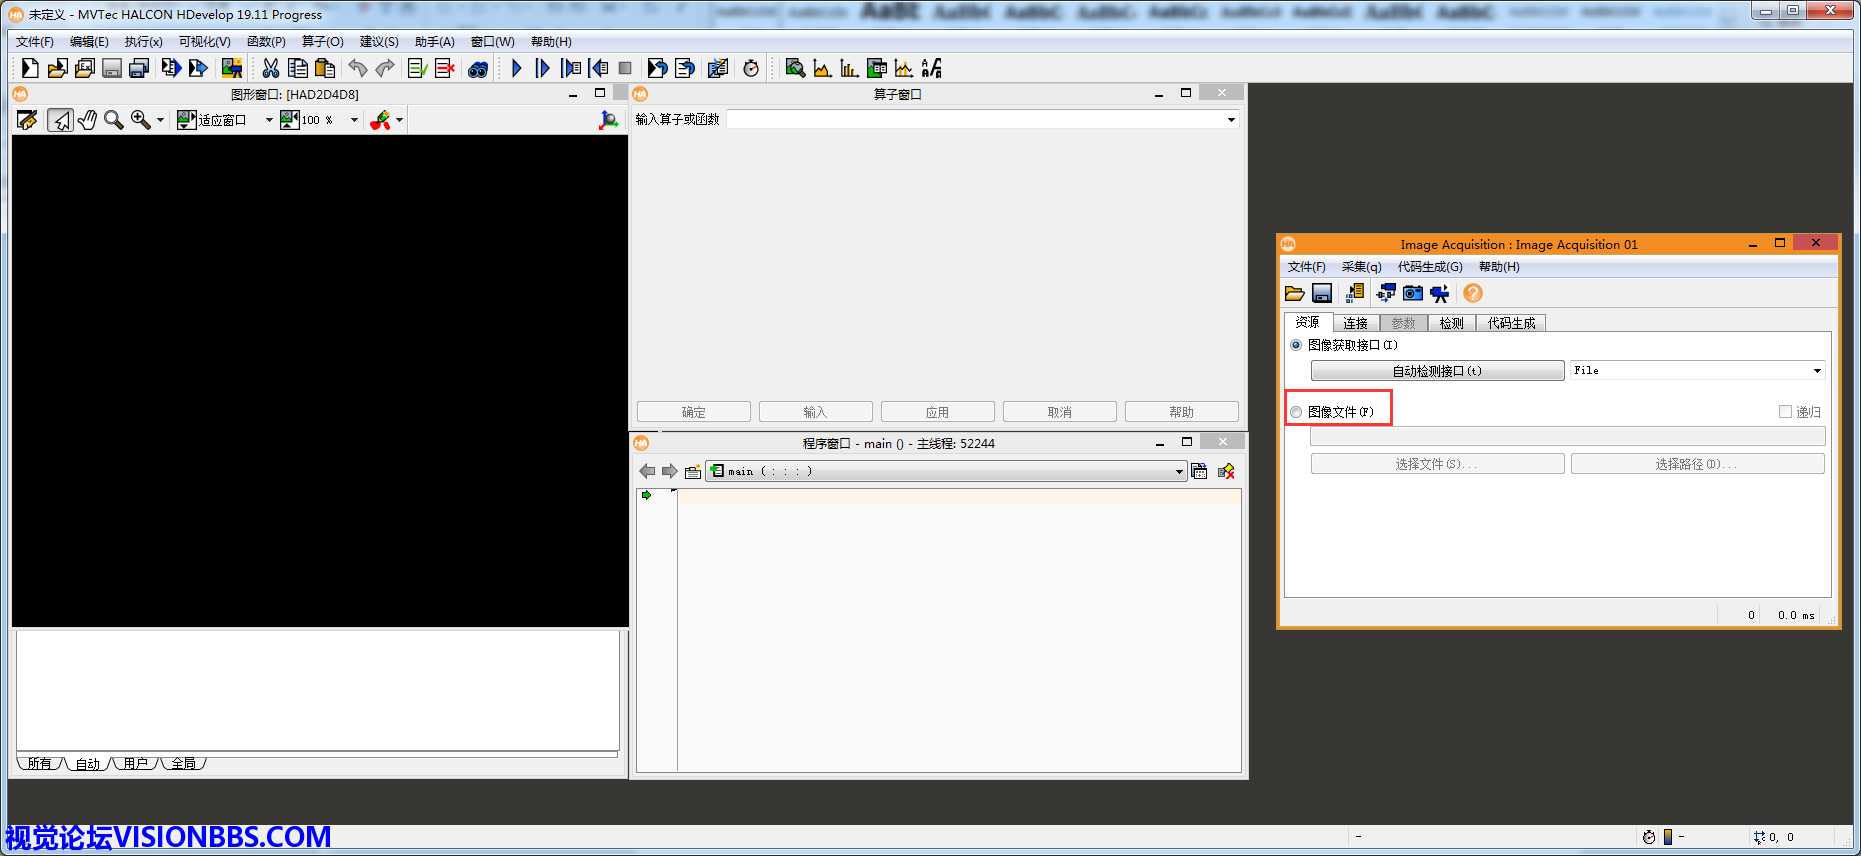Open the File interface dropdown

coord(1817,371)
